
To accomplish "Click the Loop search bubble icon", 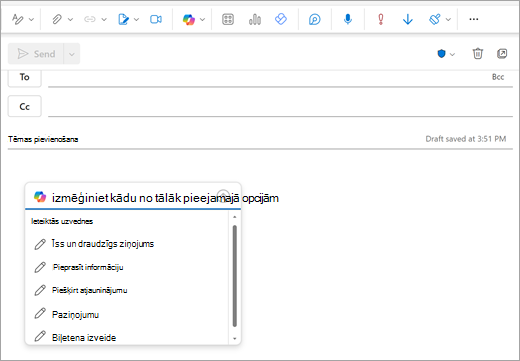I will tap(314, 19).
